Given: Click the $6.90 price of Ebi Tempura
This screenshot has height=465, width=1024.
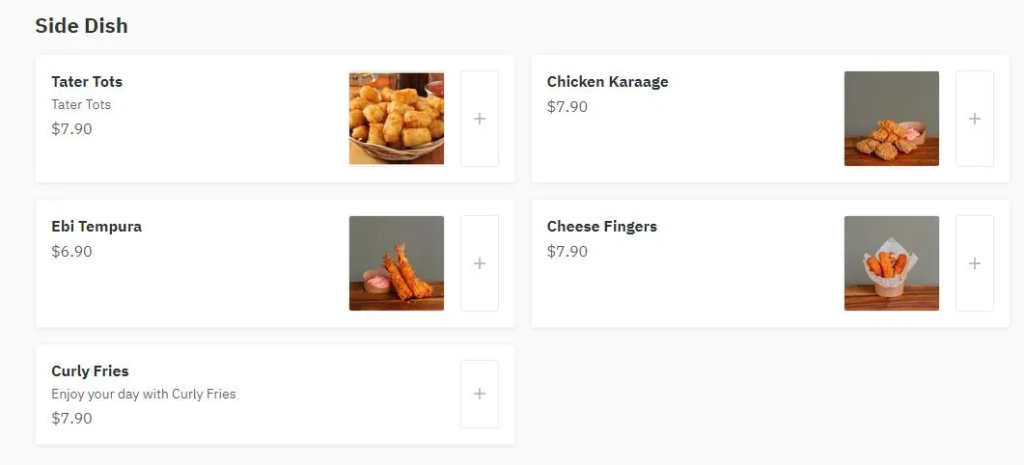Looking at the screenshot, I should coord(72,252).
